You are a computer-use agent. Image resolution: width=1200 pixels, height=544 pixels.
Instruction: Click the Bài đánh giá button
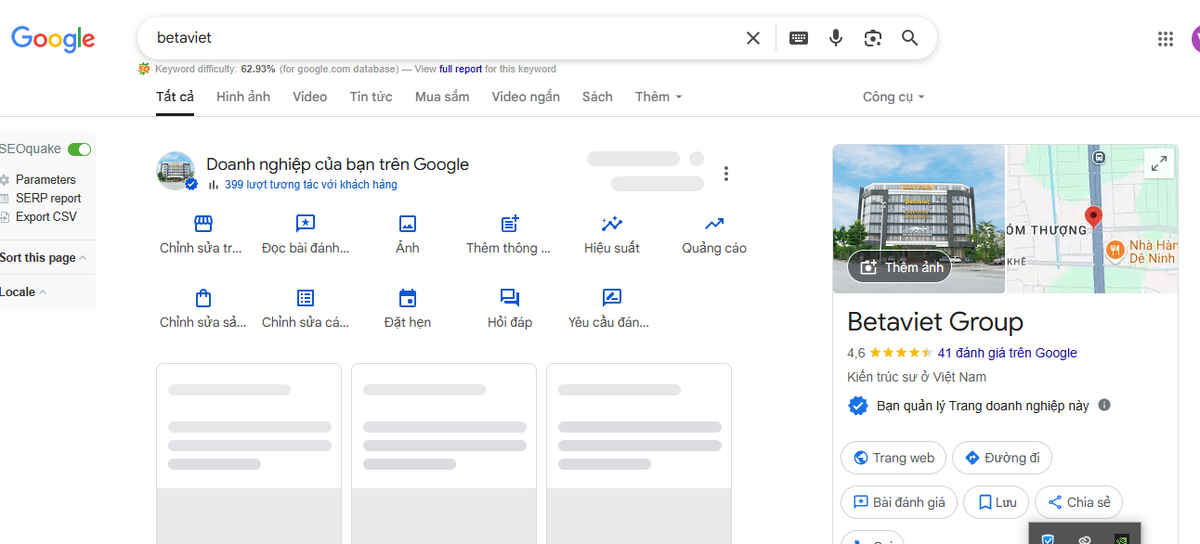899,502
